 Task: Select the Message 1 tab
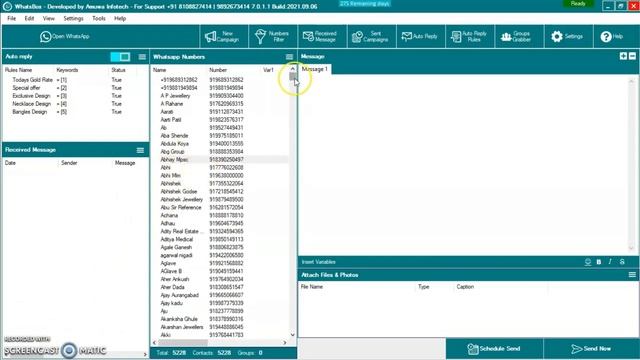click(315, 69)
